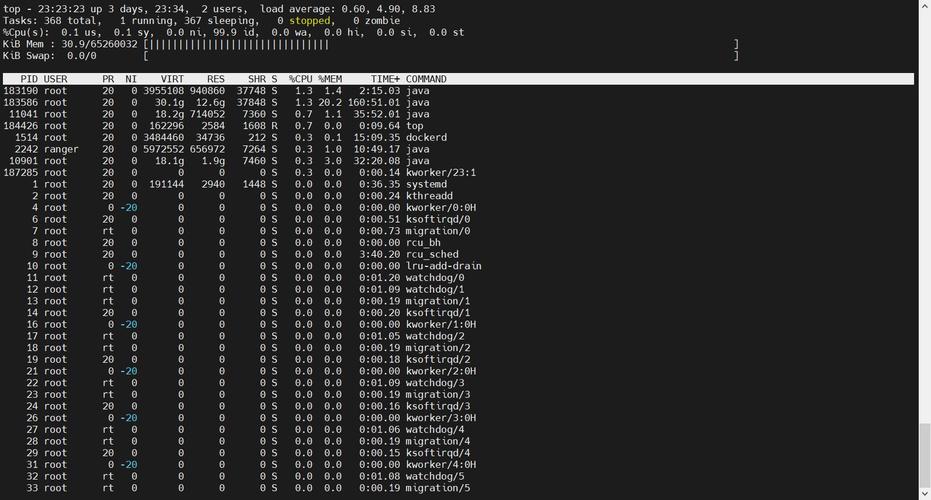931x500 pixels.
Task: Click the COMMAND column header
Action: [426, 79]
